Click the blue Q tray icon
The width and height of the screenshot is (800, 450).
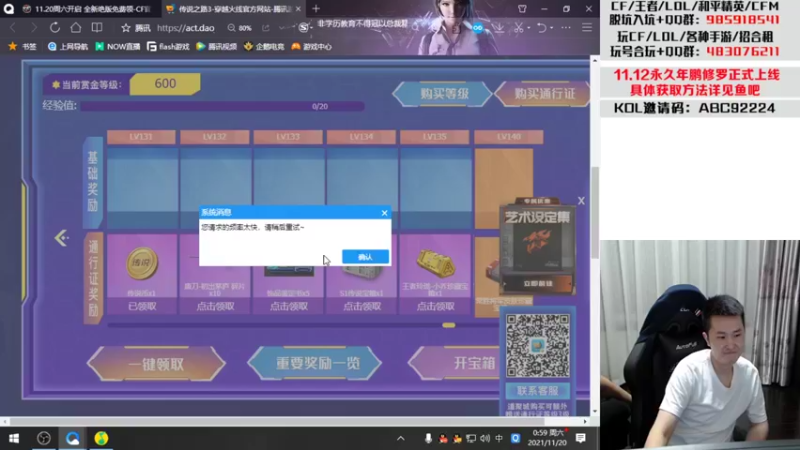point(515,438)
